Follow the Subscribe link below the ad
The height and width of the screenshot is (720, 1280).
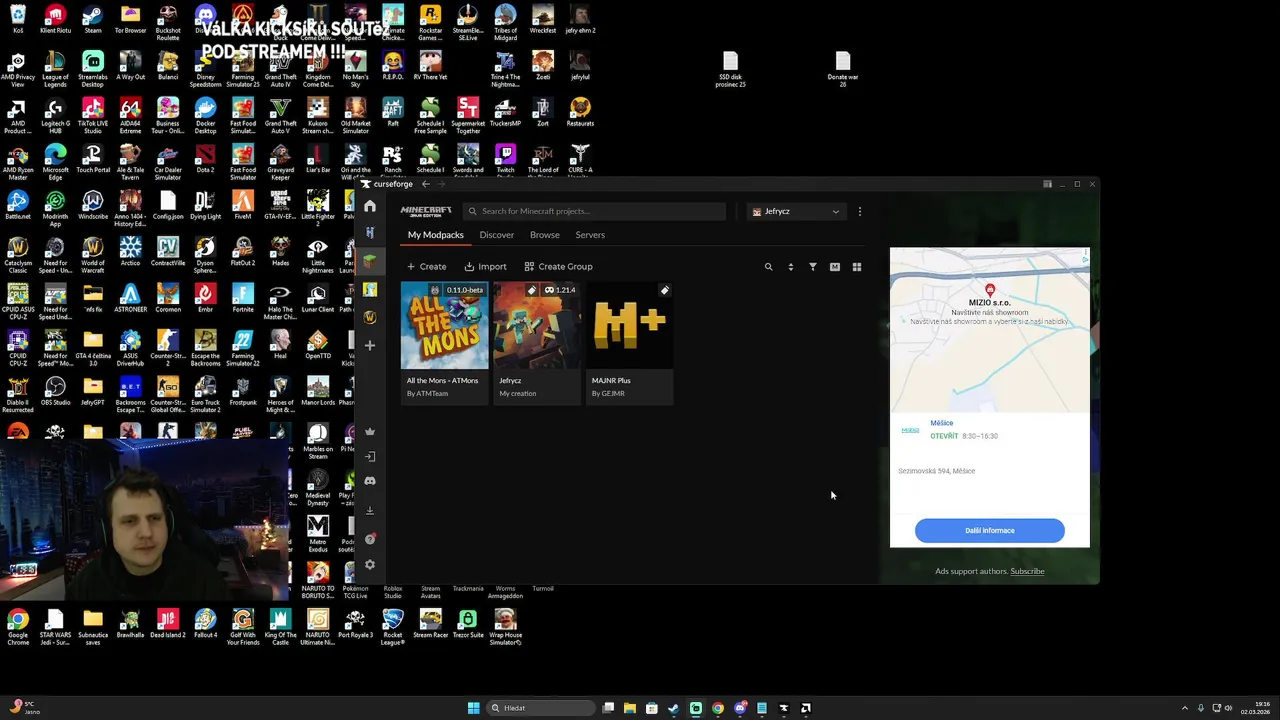tap(1027, 571)
